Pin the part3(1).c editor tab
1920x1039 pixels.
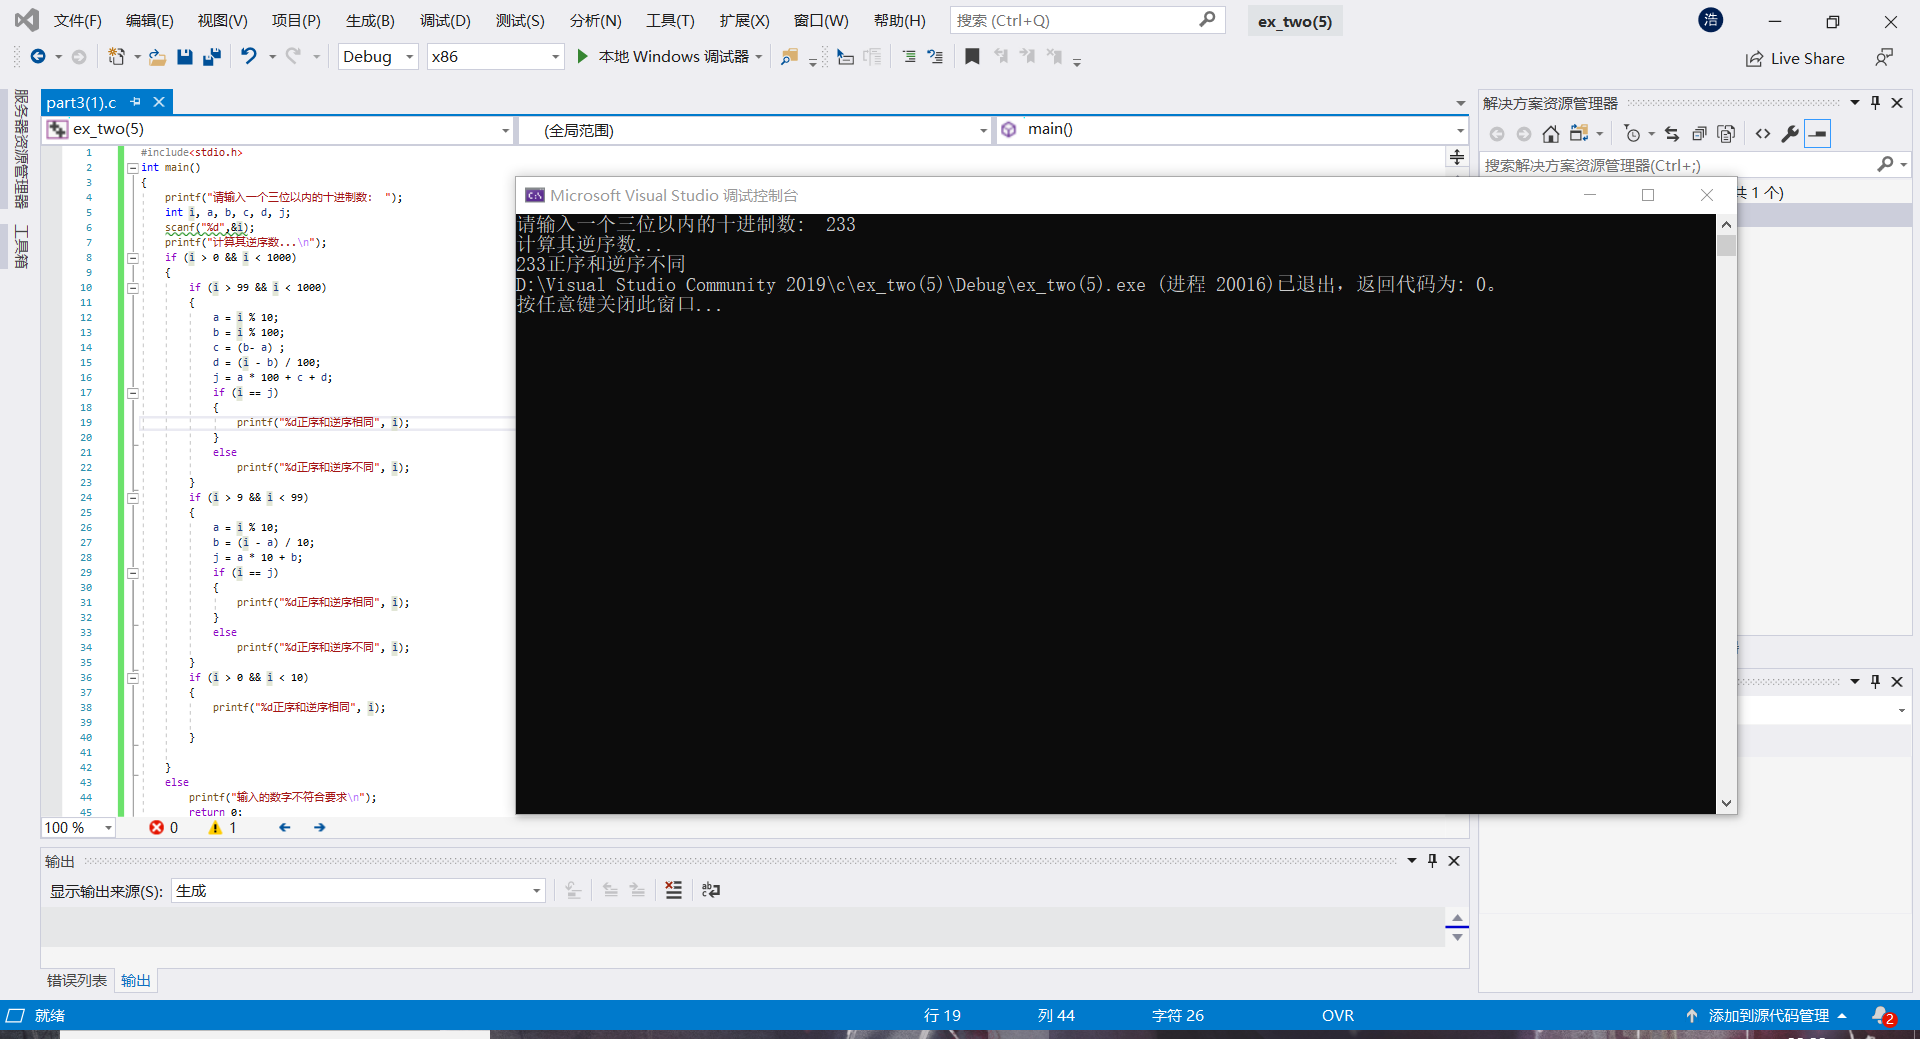[x=136, y=102]
